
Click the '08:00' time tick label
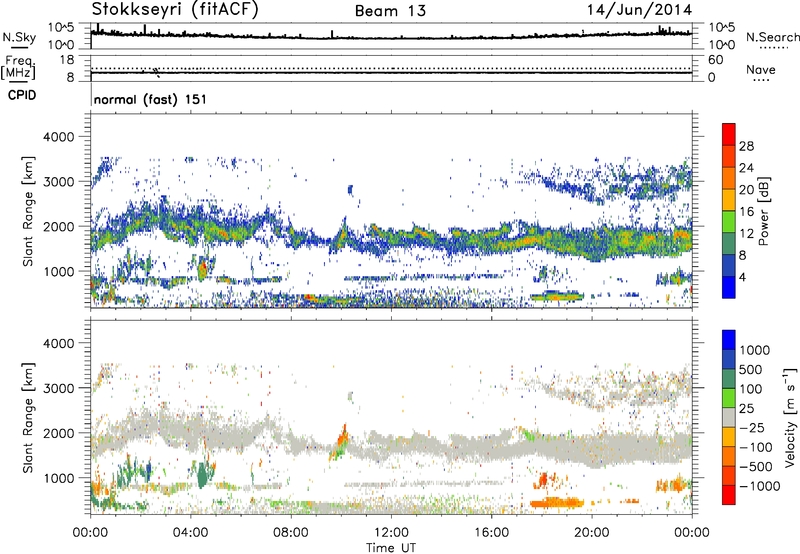(290, 533)
